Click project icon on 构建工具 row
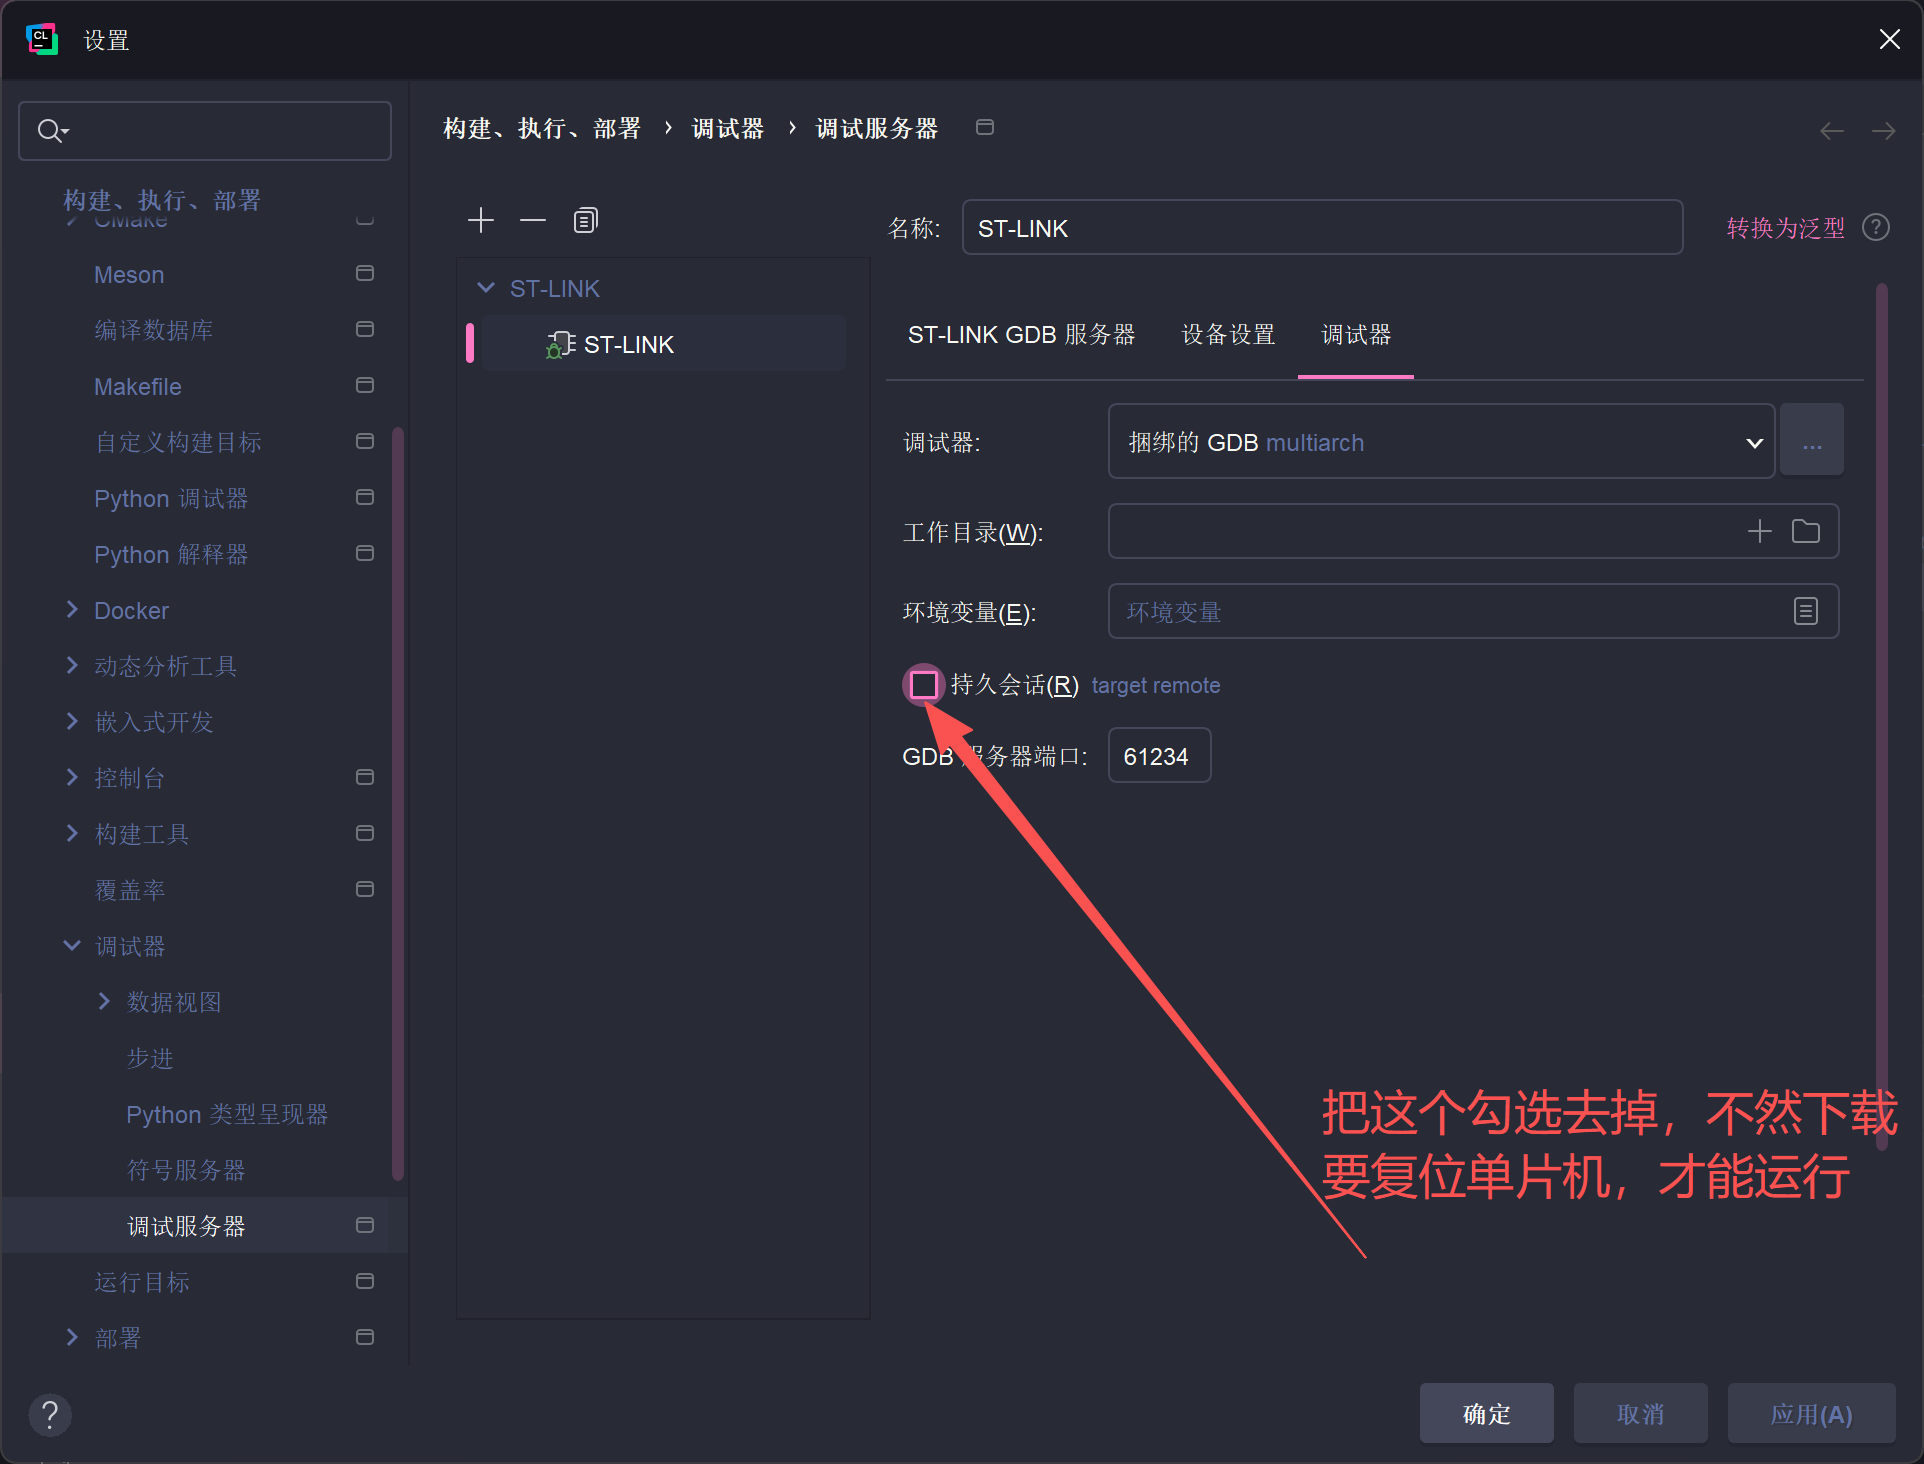 coord(365,833)
